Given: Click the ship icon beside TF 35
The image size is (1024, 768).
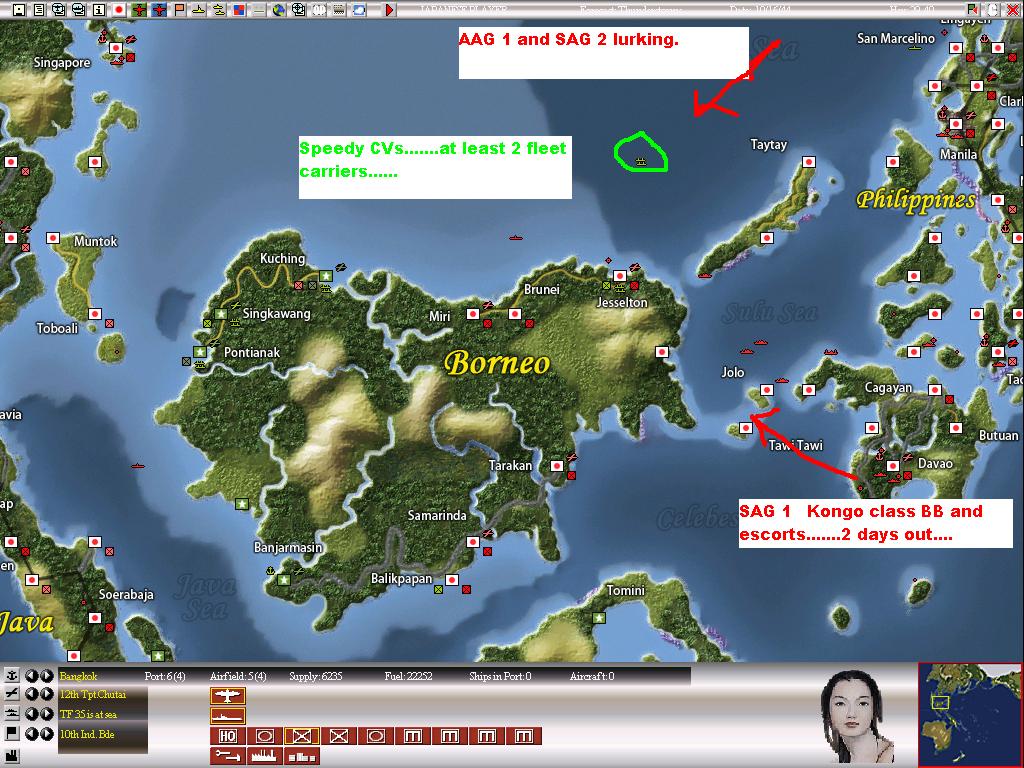Looking at the screenshot, I should point(11,714).
